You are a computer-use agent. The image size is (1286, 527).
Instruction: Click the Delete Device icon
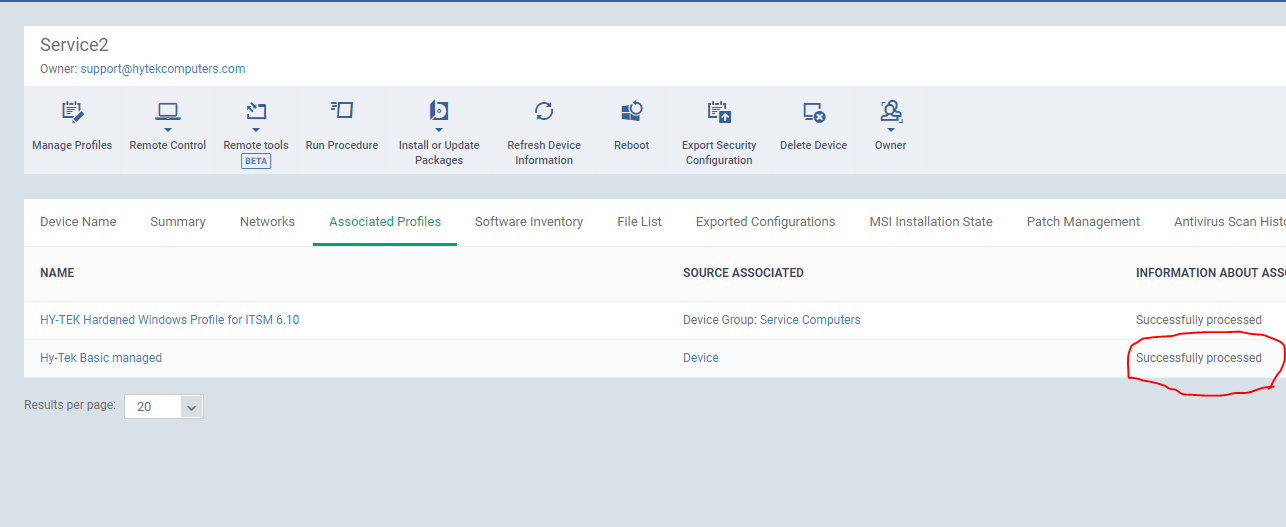(814, 112)
